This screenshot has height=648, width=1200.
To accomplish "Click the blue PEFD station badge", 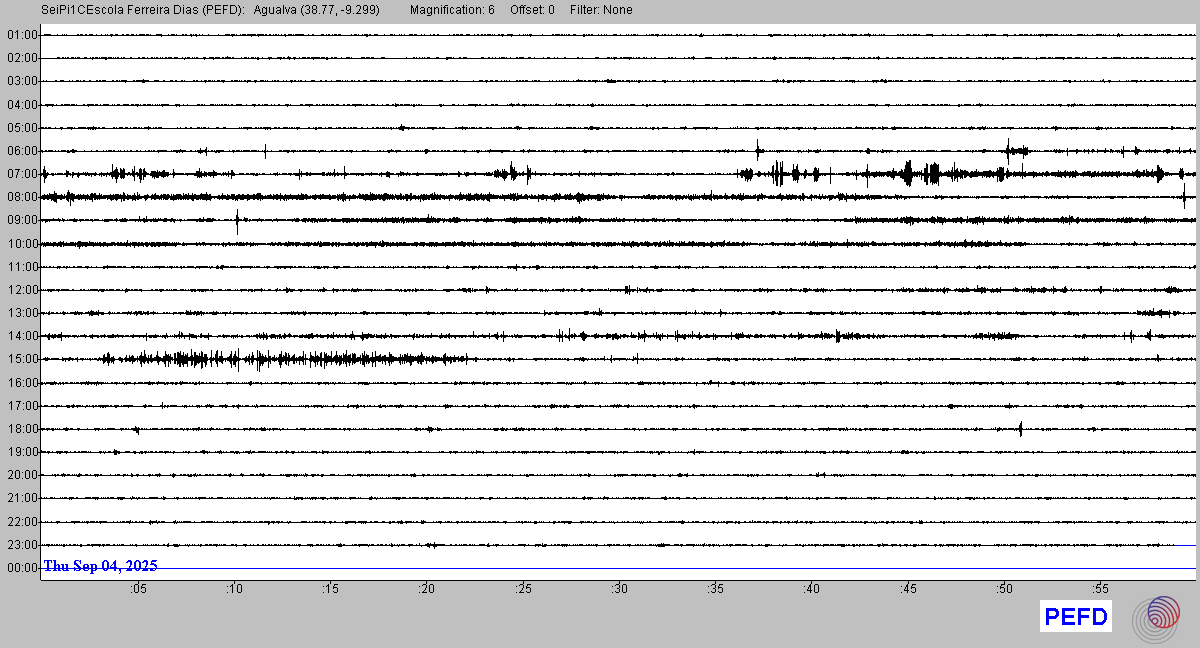I will pos(1076,617).
